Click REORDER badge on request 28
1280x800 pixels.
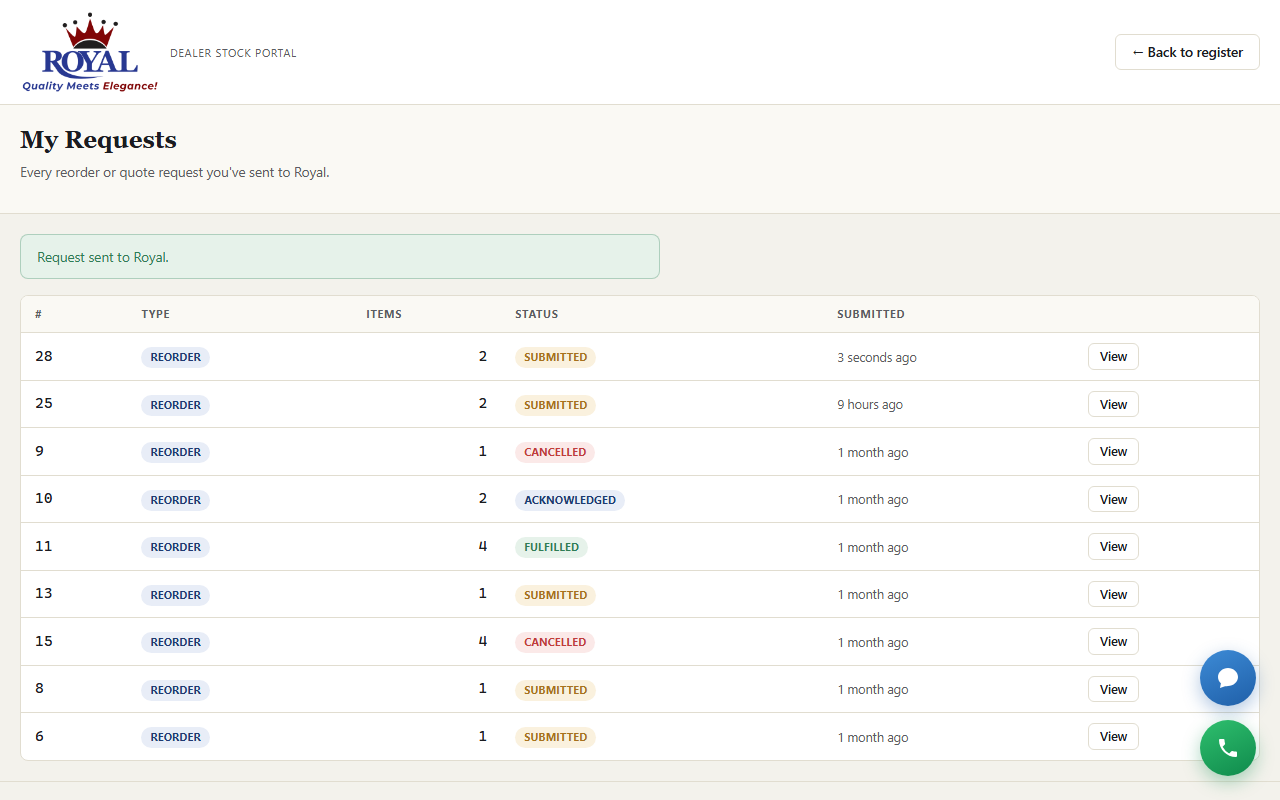pyautogui.click(x=175, y=357)
